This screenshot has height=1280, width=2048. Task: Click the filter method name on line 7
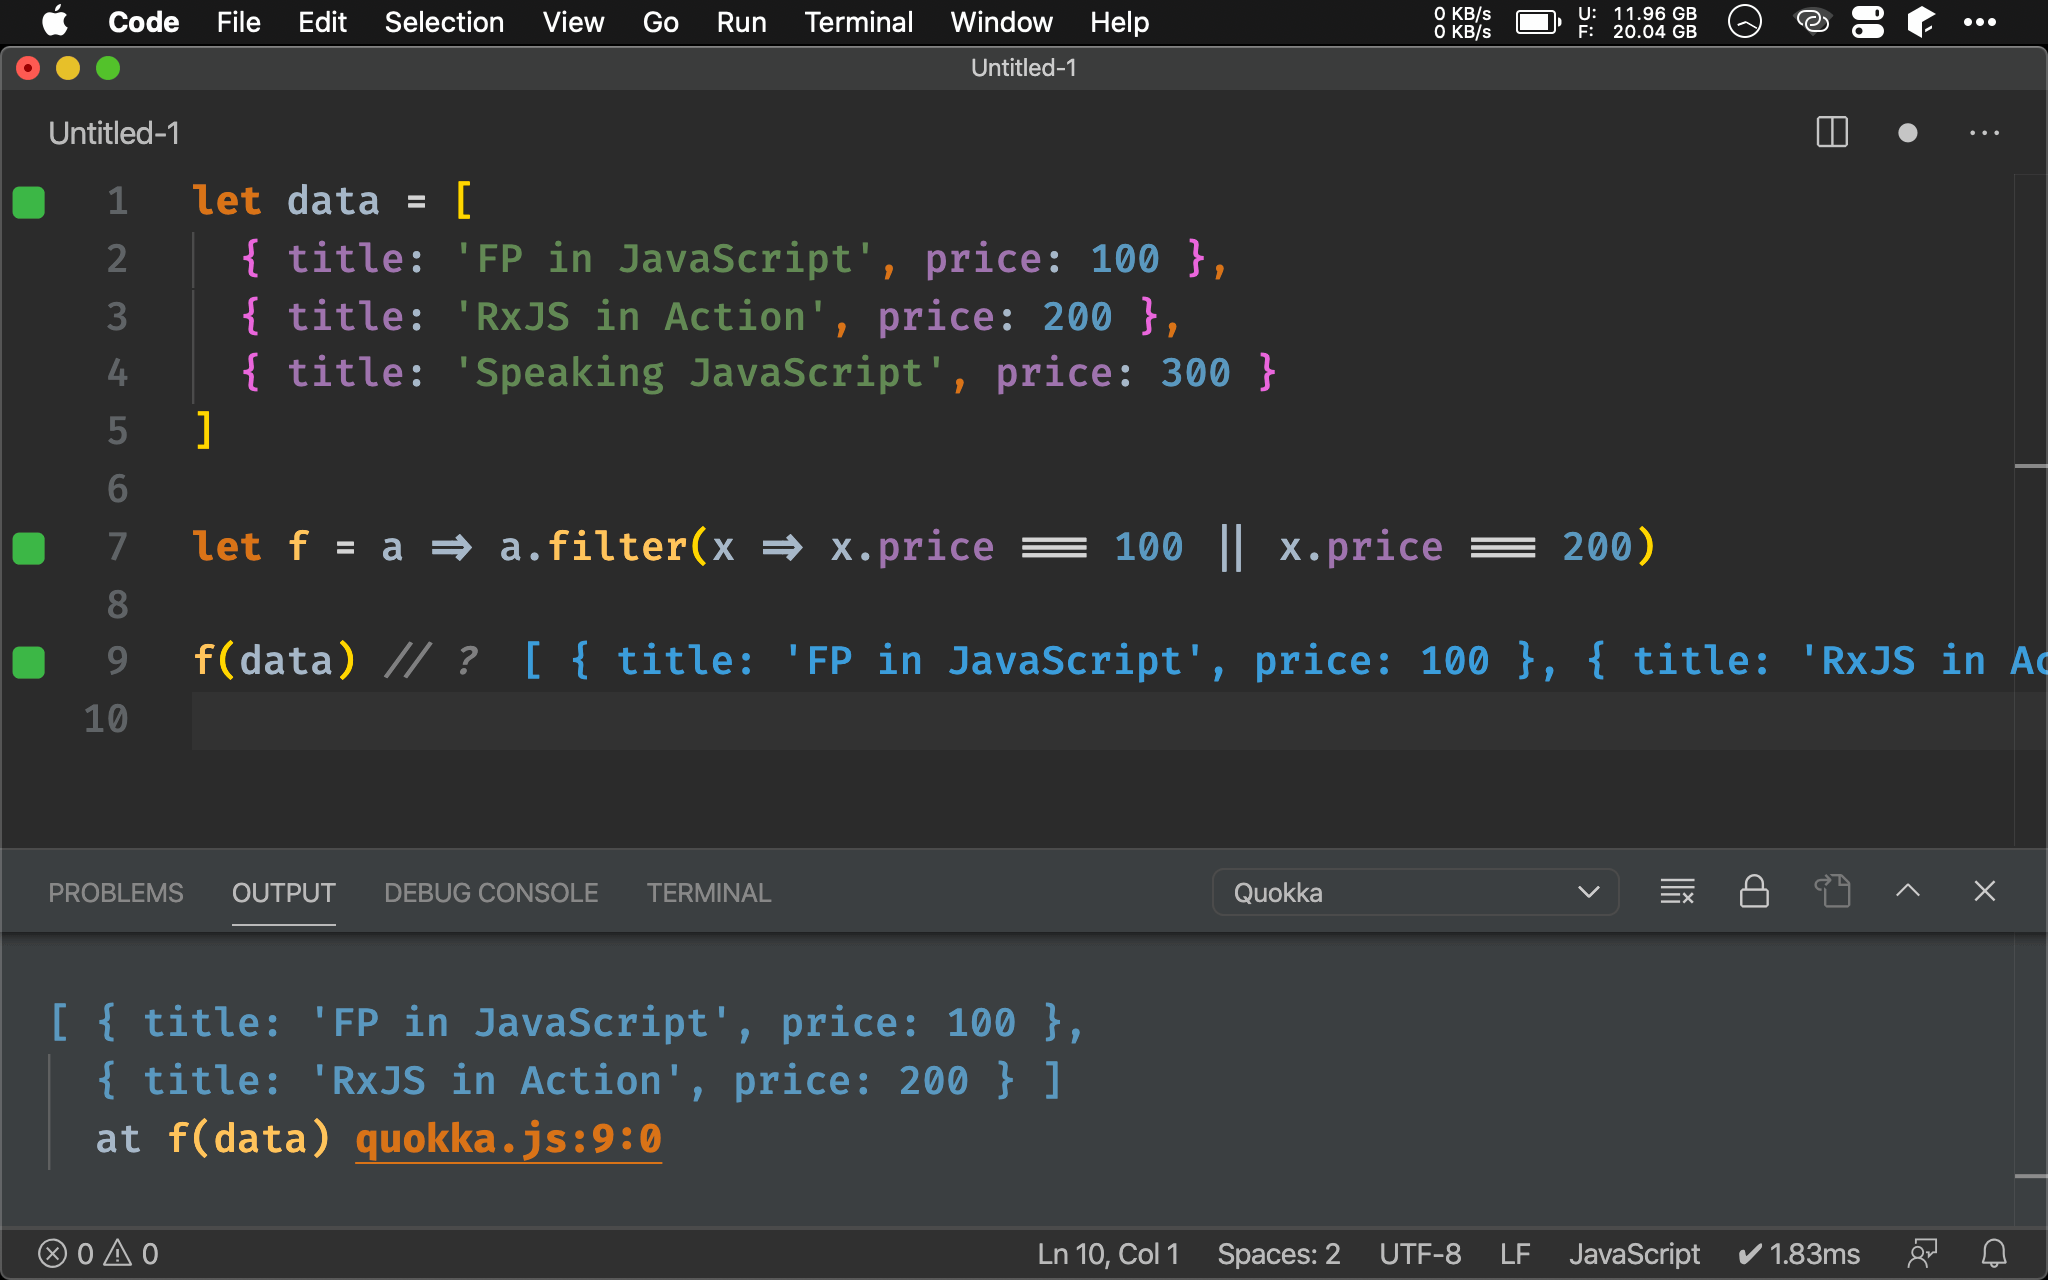616,548
